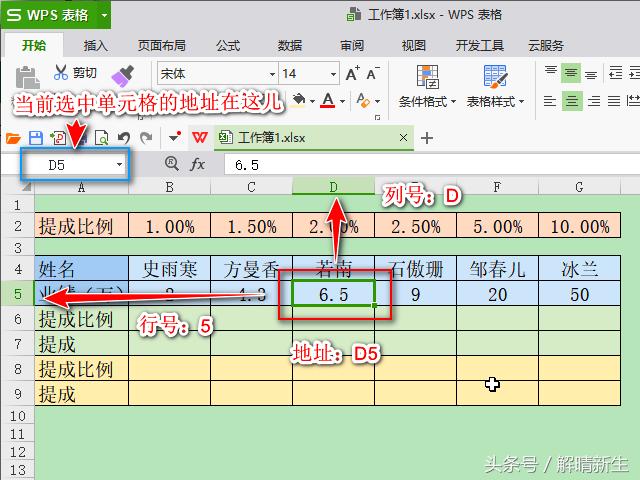
Task: Click the cell with 冰兰
Action: [x=580, y=268]
